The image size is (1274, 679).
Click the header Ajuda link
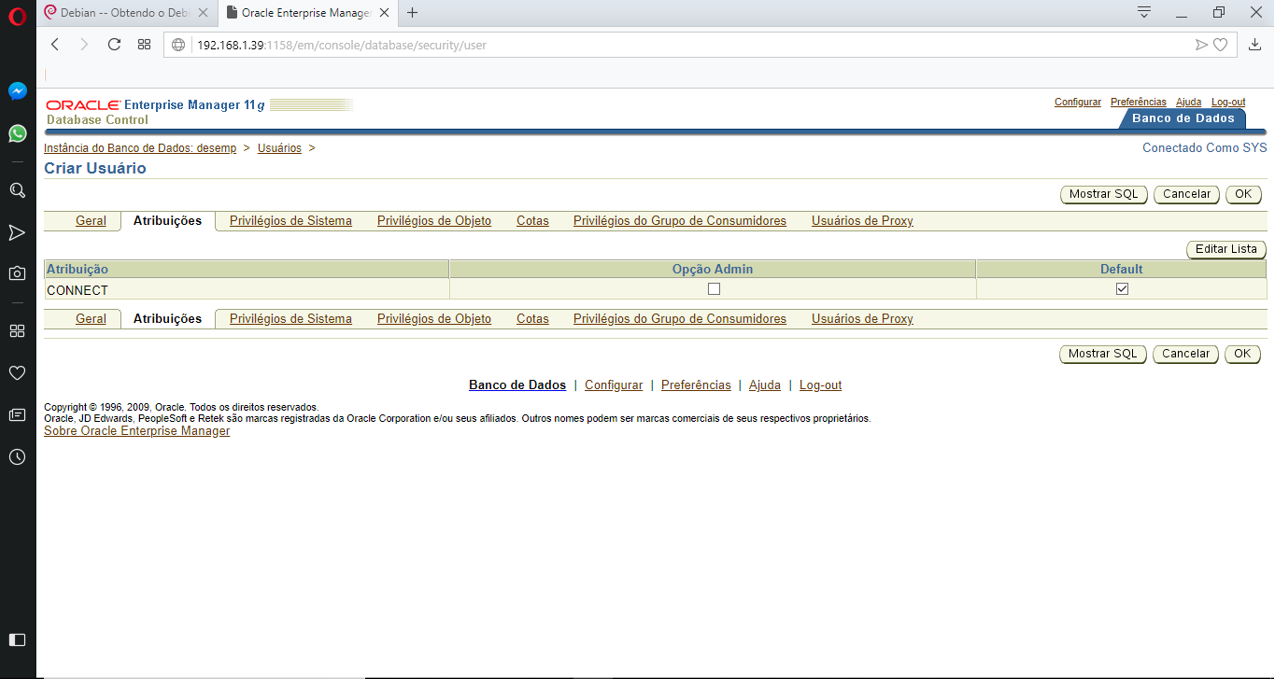pyautogui.click(x=1189, y=102)
